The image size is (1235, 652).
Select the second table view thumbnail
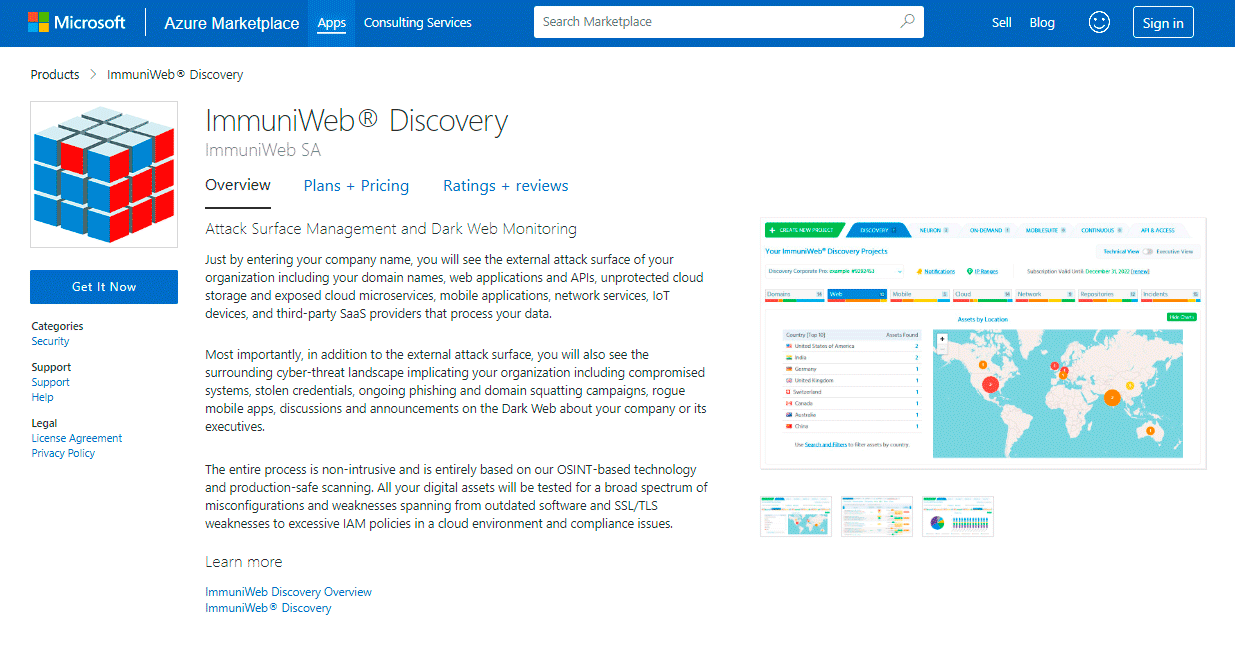[877, 516]
